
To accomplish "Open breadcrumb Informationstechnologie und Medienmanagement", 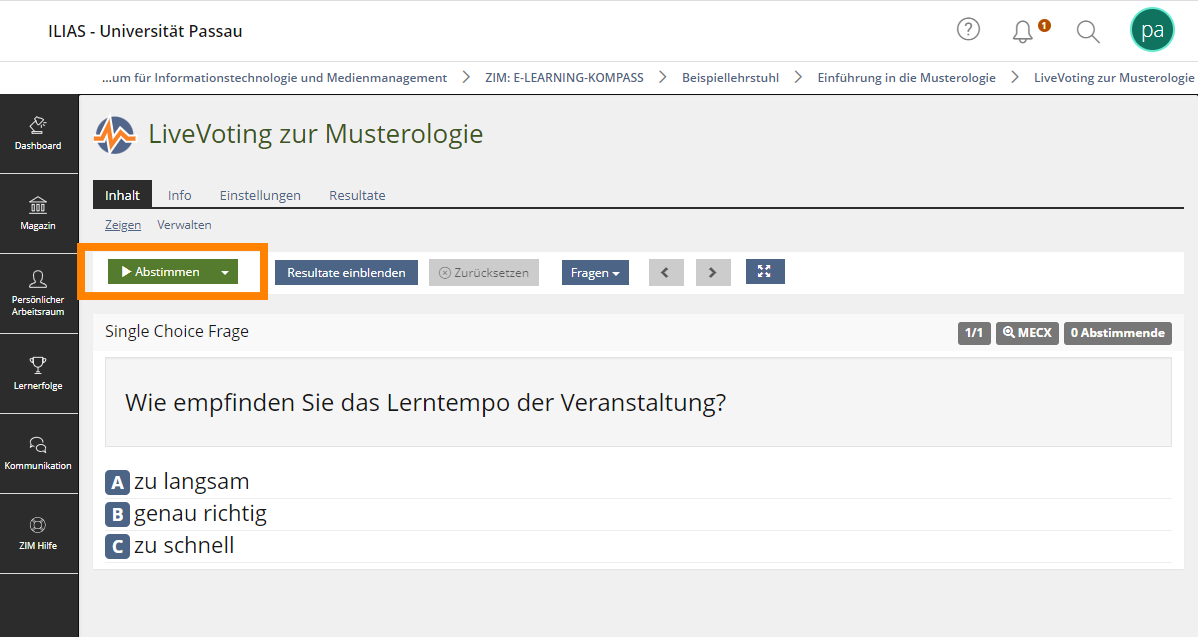I will 274,78.
